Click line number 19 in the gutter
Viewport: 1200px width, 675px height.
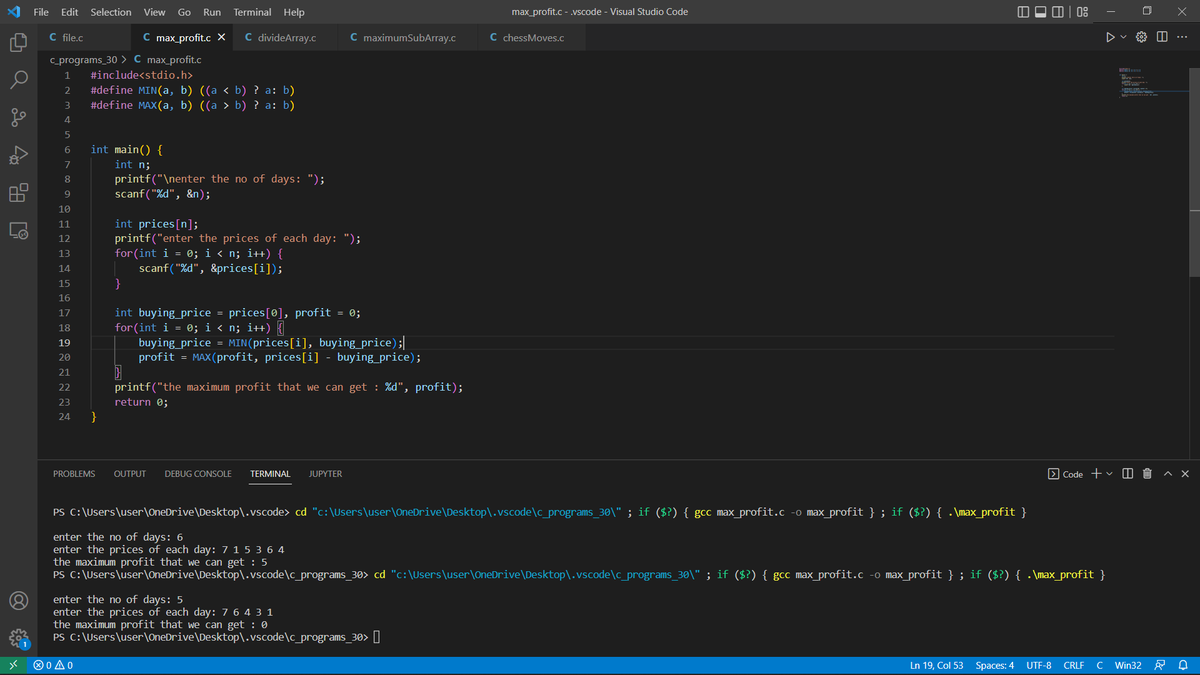point(64,342)
